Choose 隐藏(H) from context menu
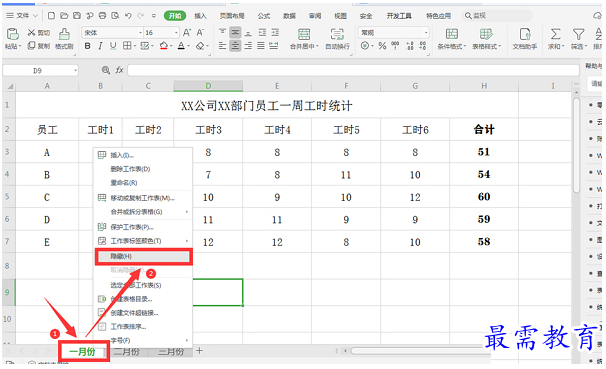The height and width of the screenshot is (369, 606). tap(143, 257)
